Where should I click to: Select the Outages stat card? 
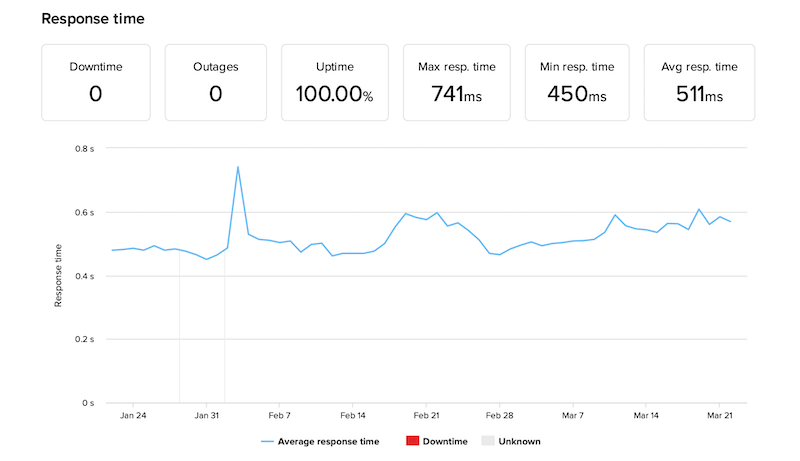click(x=215, y=82)
